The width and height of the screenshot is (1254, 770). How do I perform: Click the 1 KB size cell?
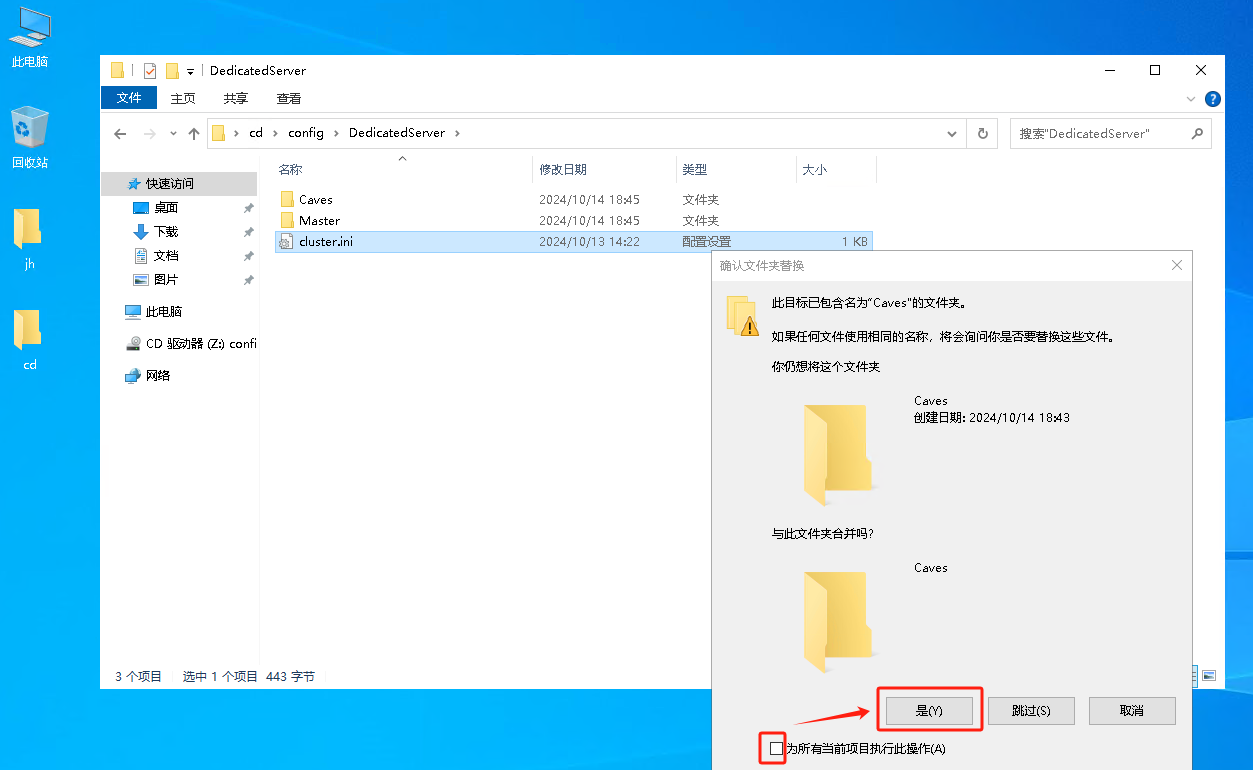pyautogui.click(x=855, y=242)
